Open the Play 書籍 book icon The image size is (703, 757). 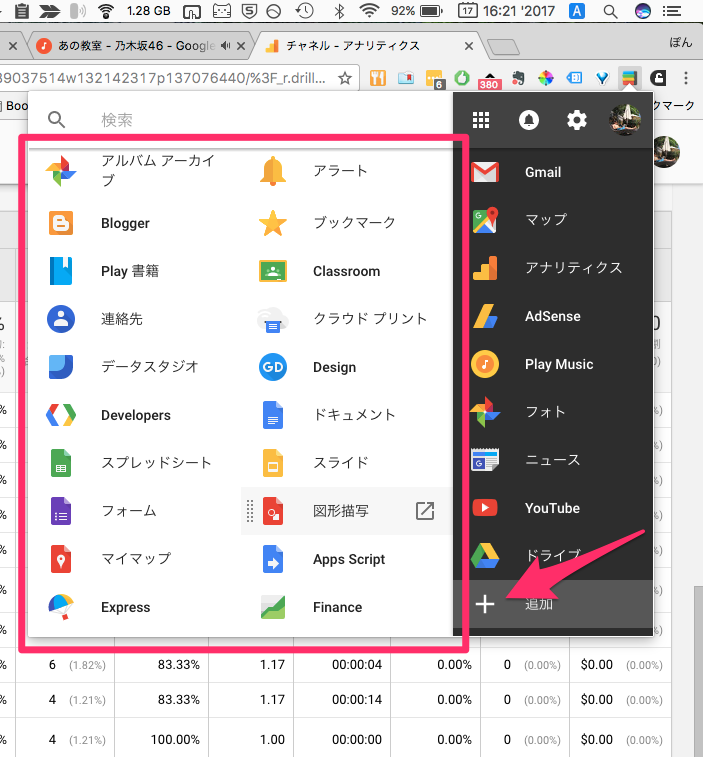(61, 271)
